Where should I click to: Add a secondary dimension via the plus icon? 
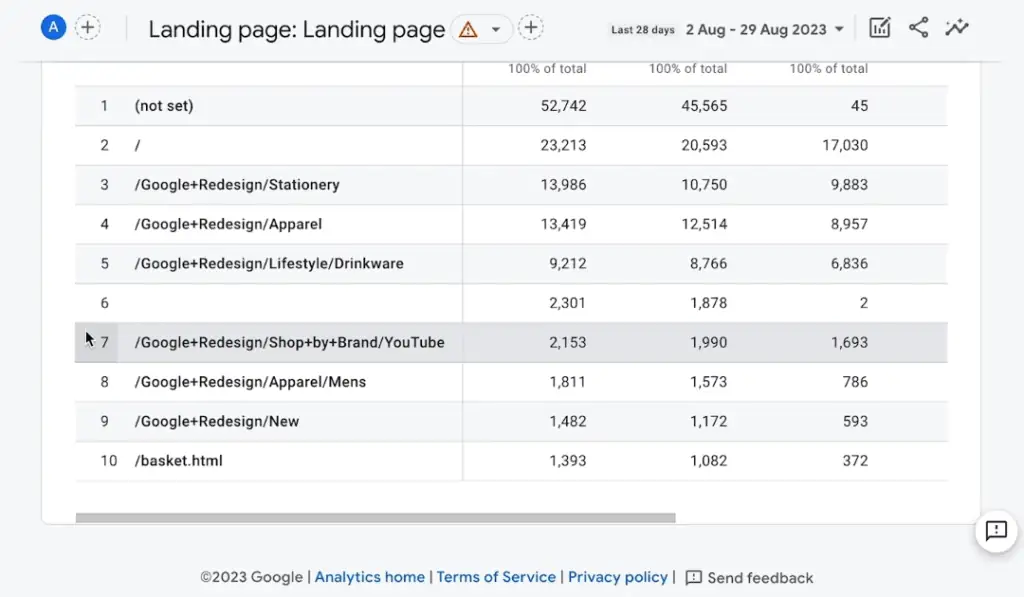click(531, 28)
